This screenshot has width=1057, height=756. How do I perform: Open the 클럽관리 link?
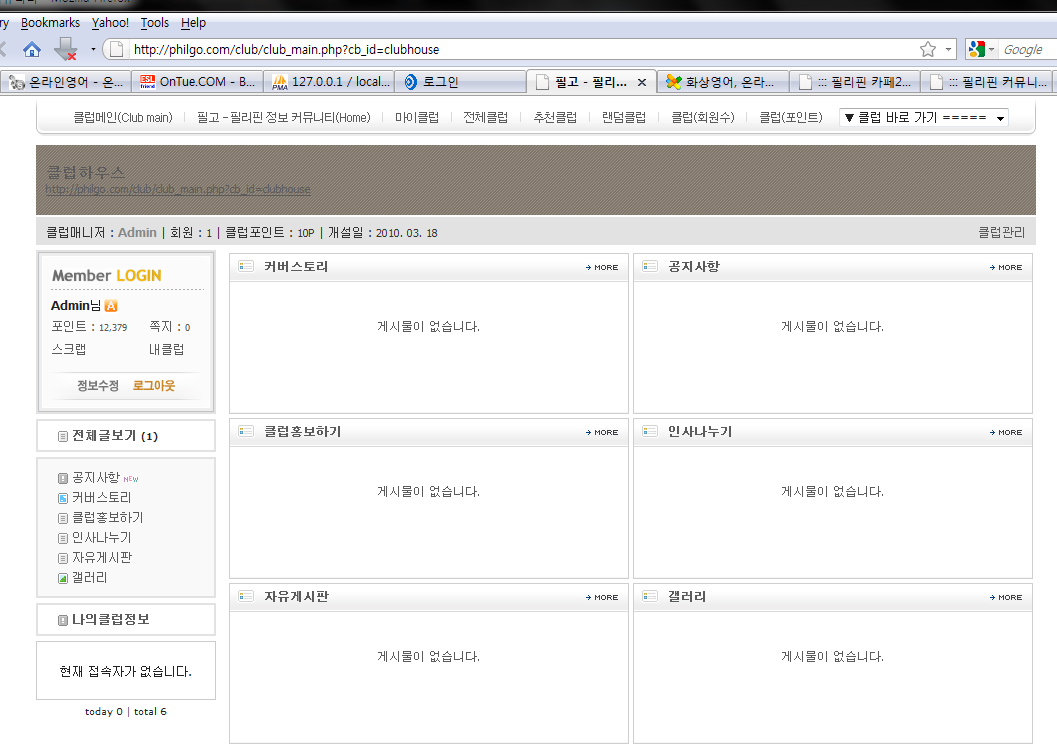1001,233
